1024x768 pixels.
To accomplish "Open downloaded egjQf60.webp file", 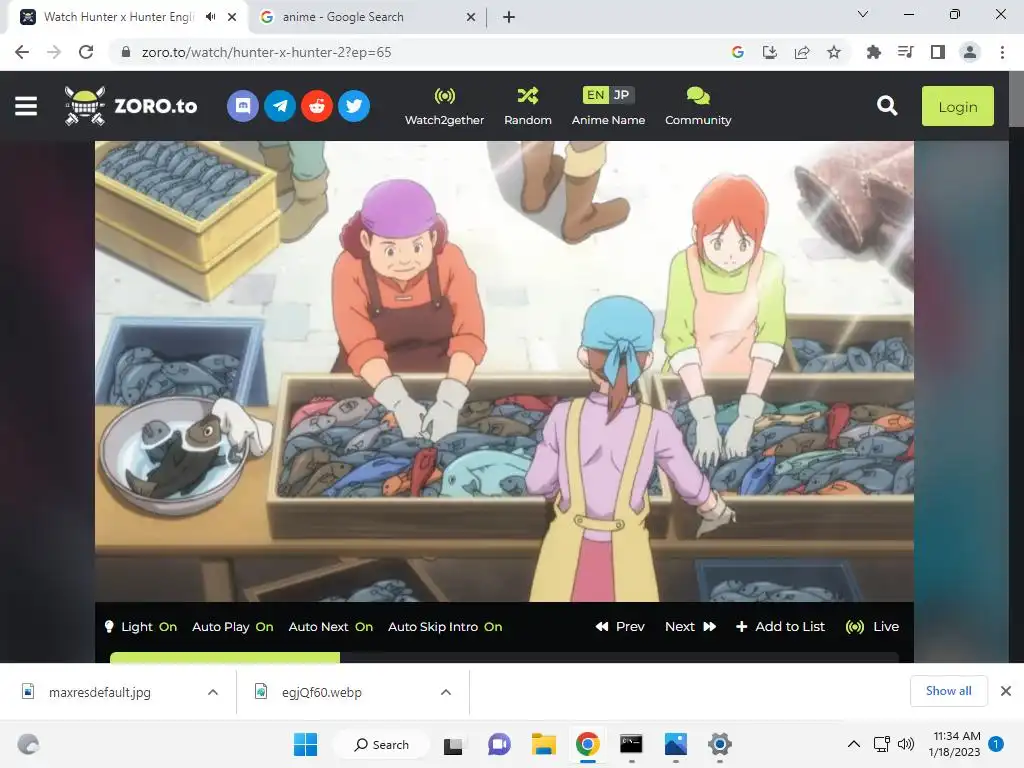I will pos(321,692).
